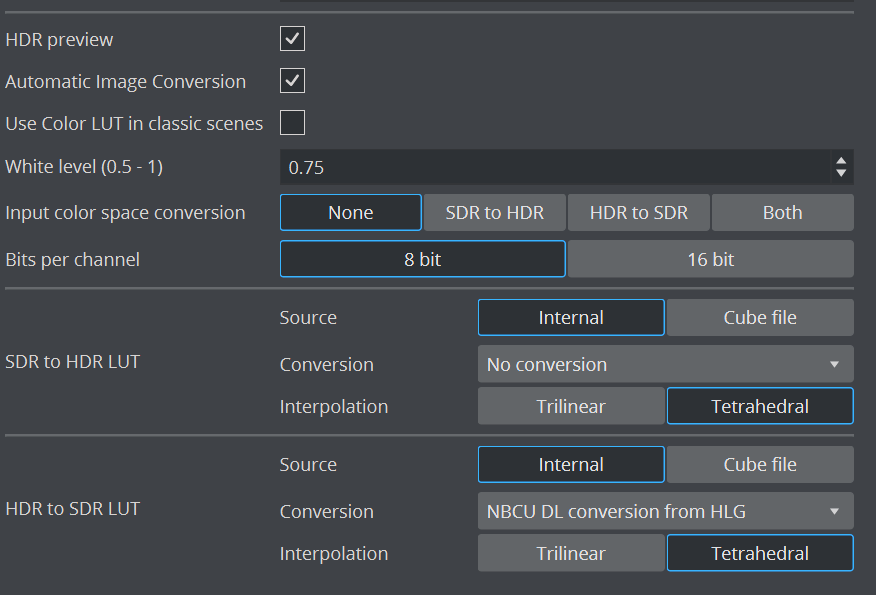Viewport: 876px width, 595px height.
Task: Open NBCU DL conversion from HLG dropdown
Action: point(665,511)
